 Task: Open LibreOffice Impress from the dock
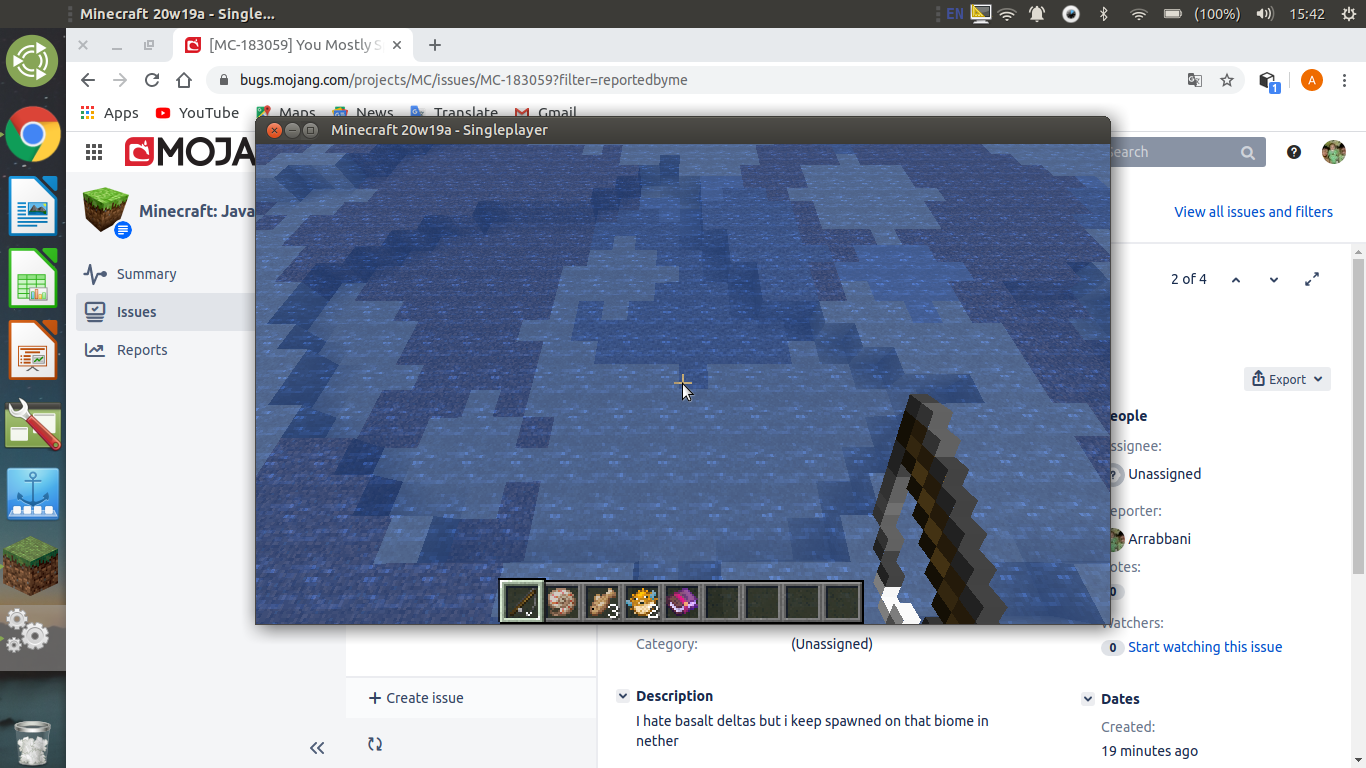point(33,349)
